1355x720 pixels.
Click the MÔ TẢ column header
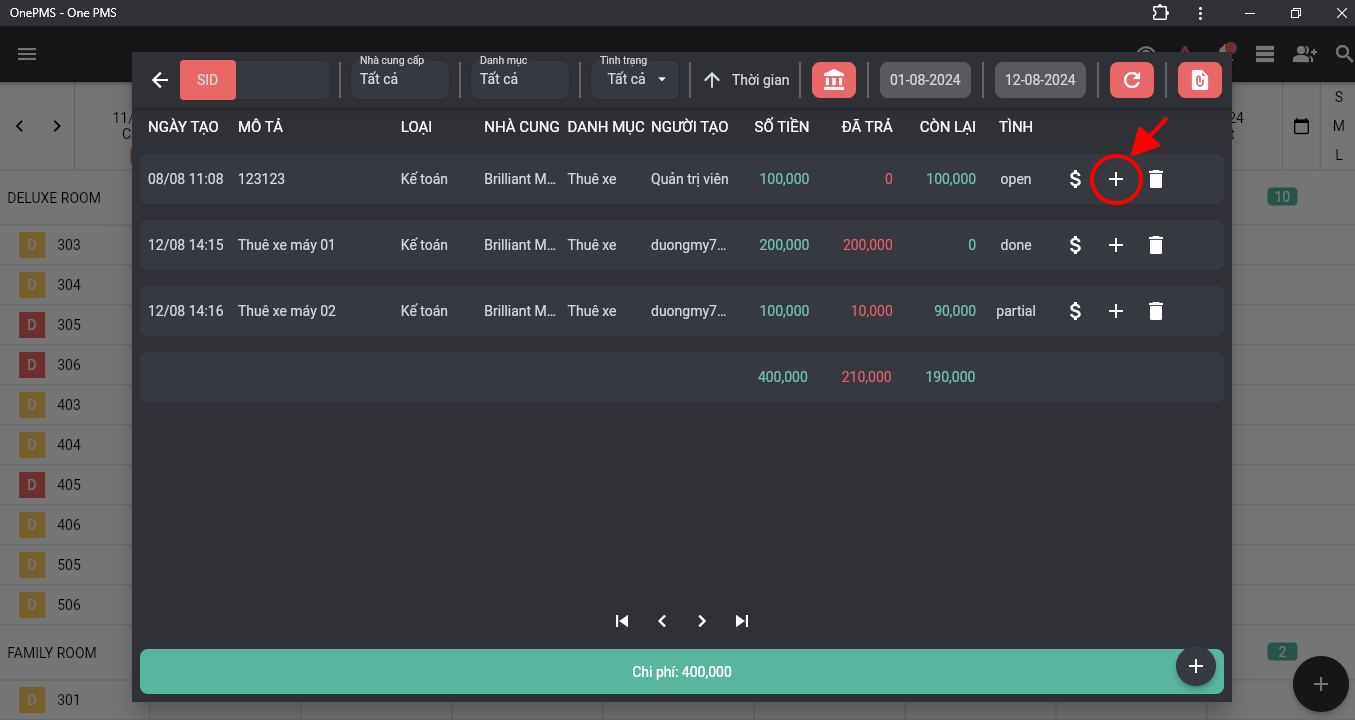tap(261, 127)
